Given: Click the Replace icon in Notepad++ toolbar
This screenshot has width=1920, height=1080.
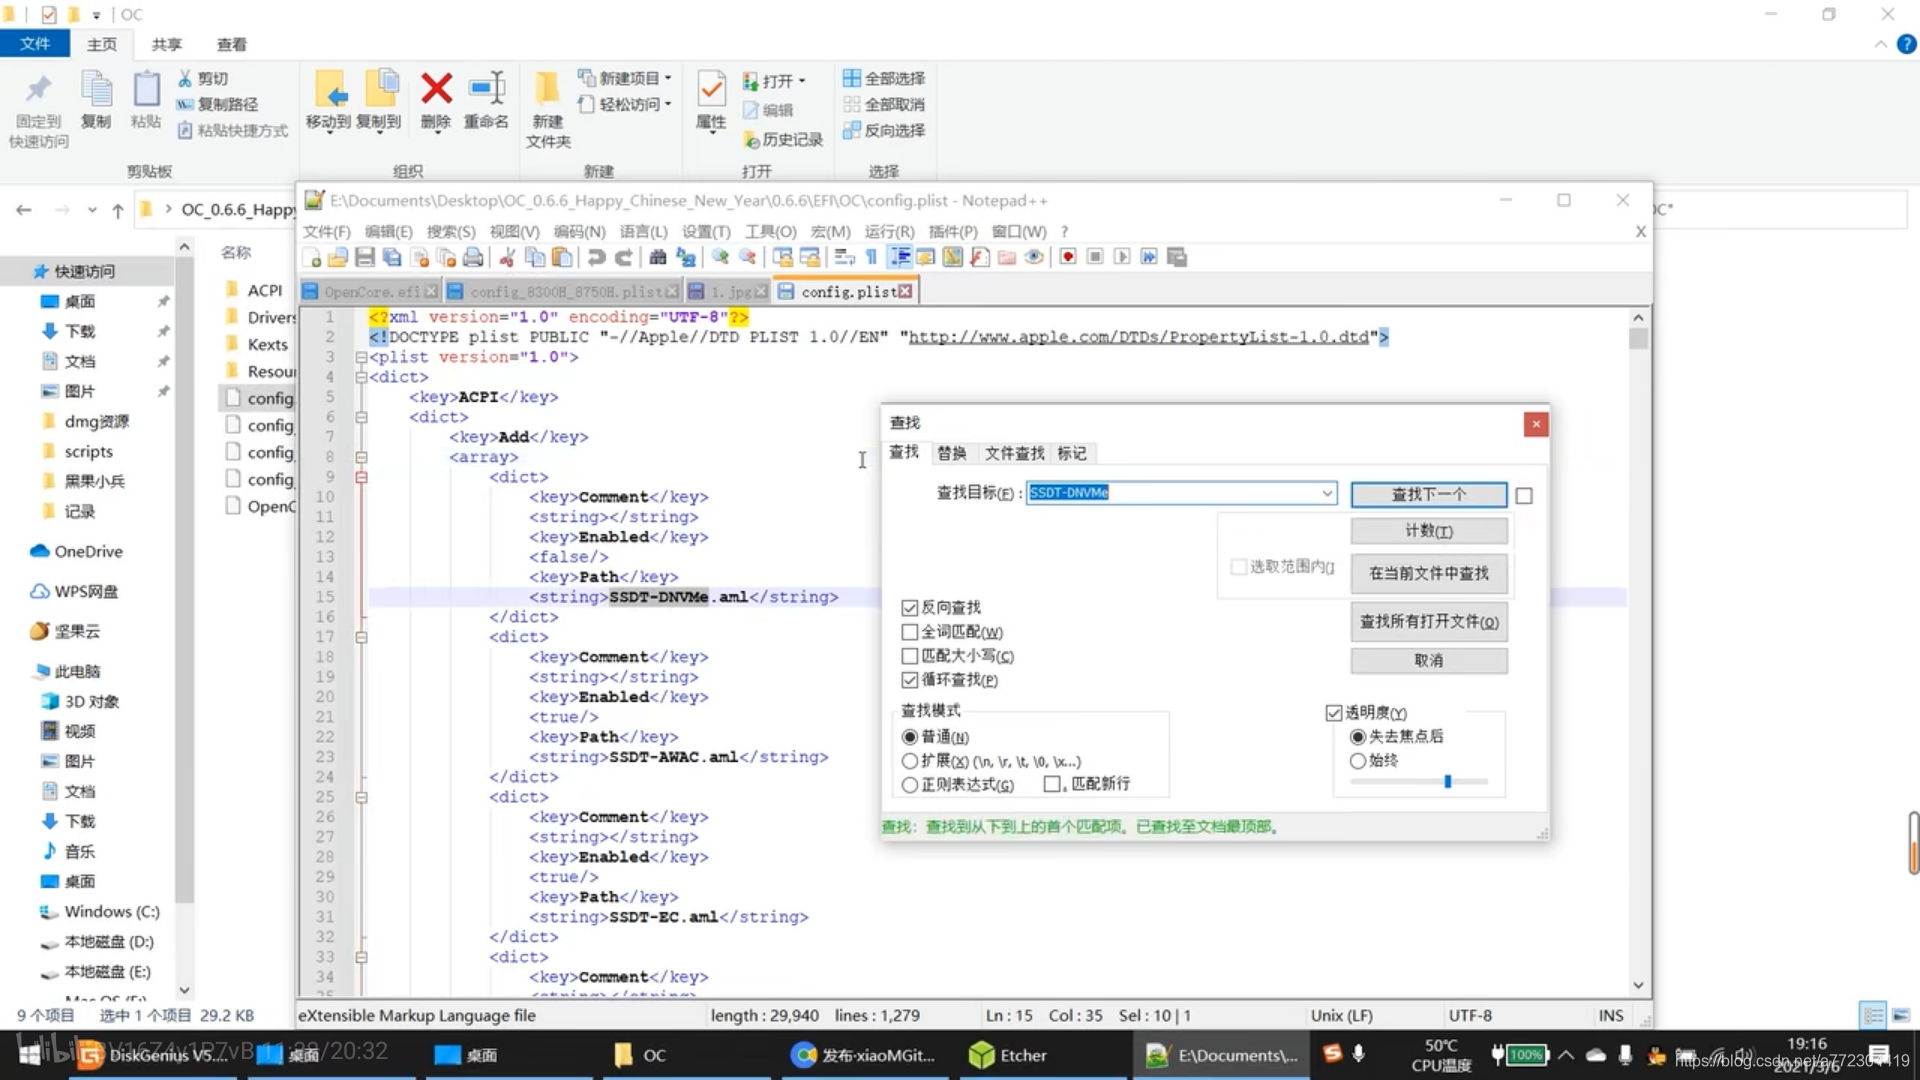Looking at the screenshot, I should click(686, 258).
